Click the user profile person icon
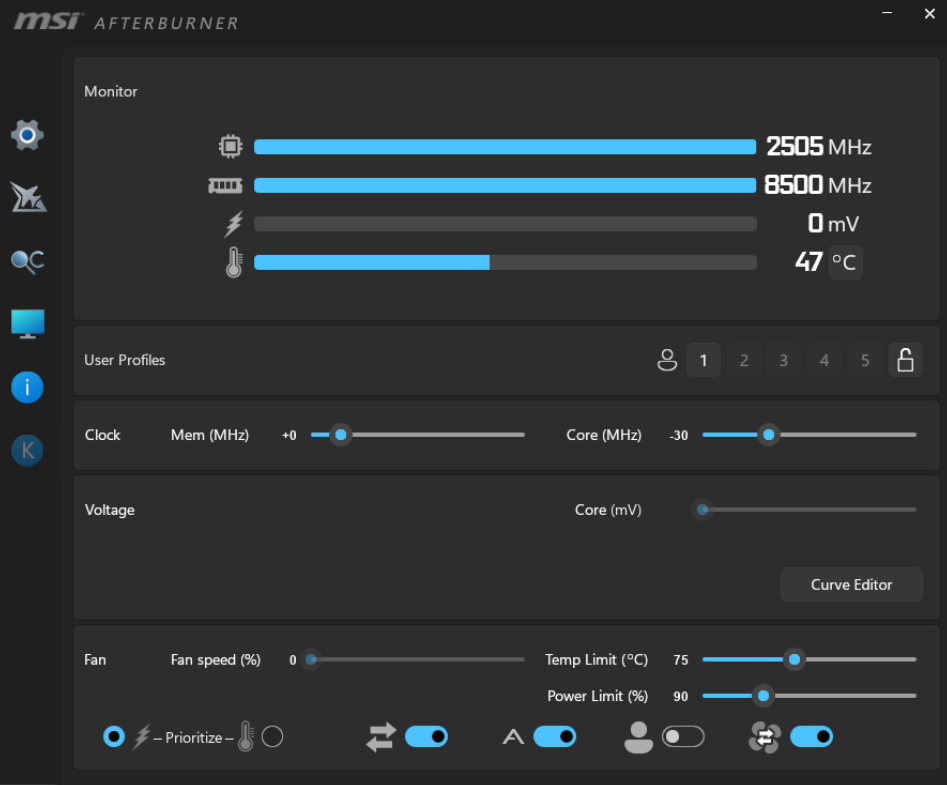The image size is (947, 785). tap(667, 360)
